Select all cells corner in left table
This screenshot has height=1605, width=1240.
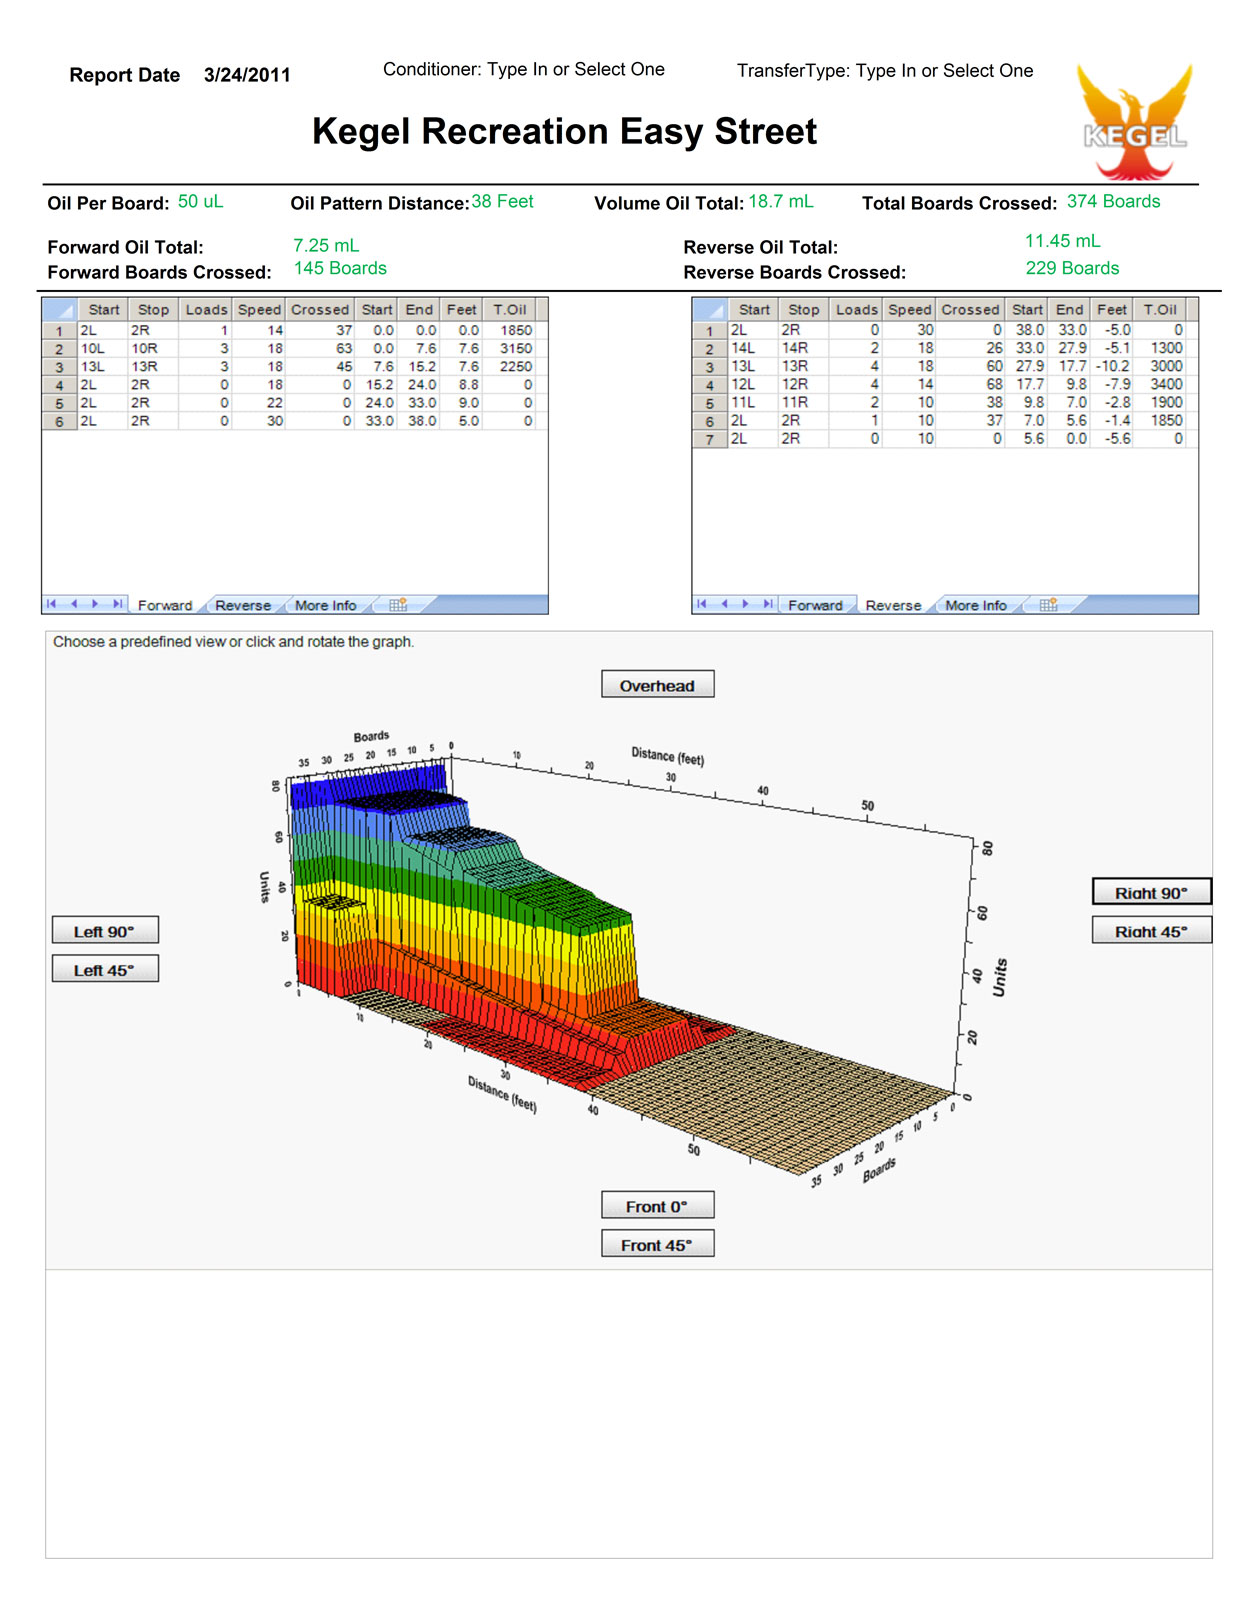click(x=59, y=310)
